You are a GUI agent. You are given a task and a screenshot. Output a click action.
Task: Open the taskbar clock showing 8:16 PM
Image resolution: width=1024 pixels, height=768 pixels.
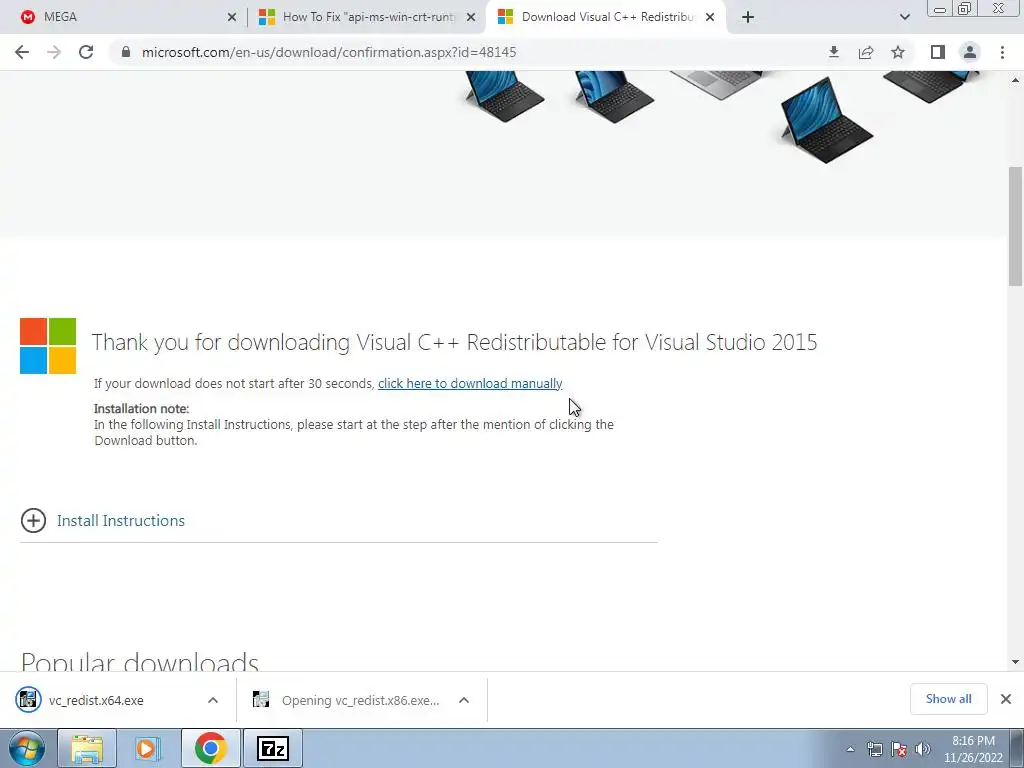pos(973,749)
